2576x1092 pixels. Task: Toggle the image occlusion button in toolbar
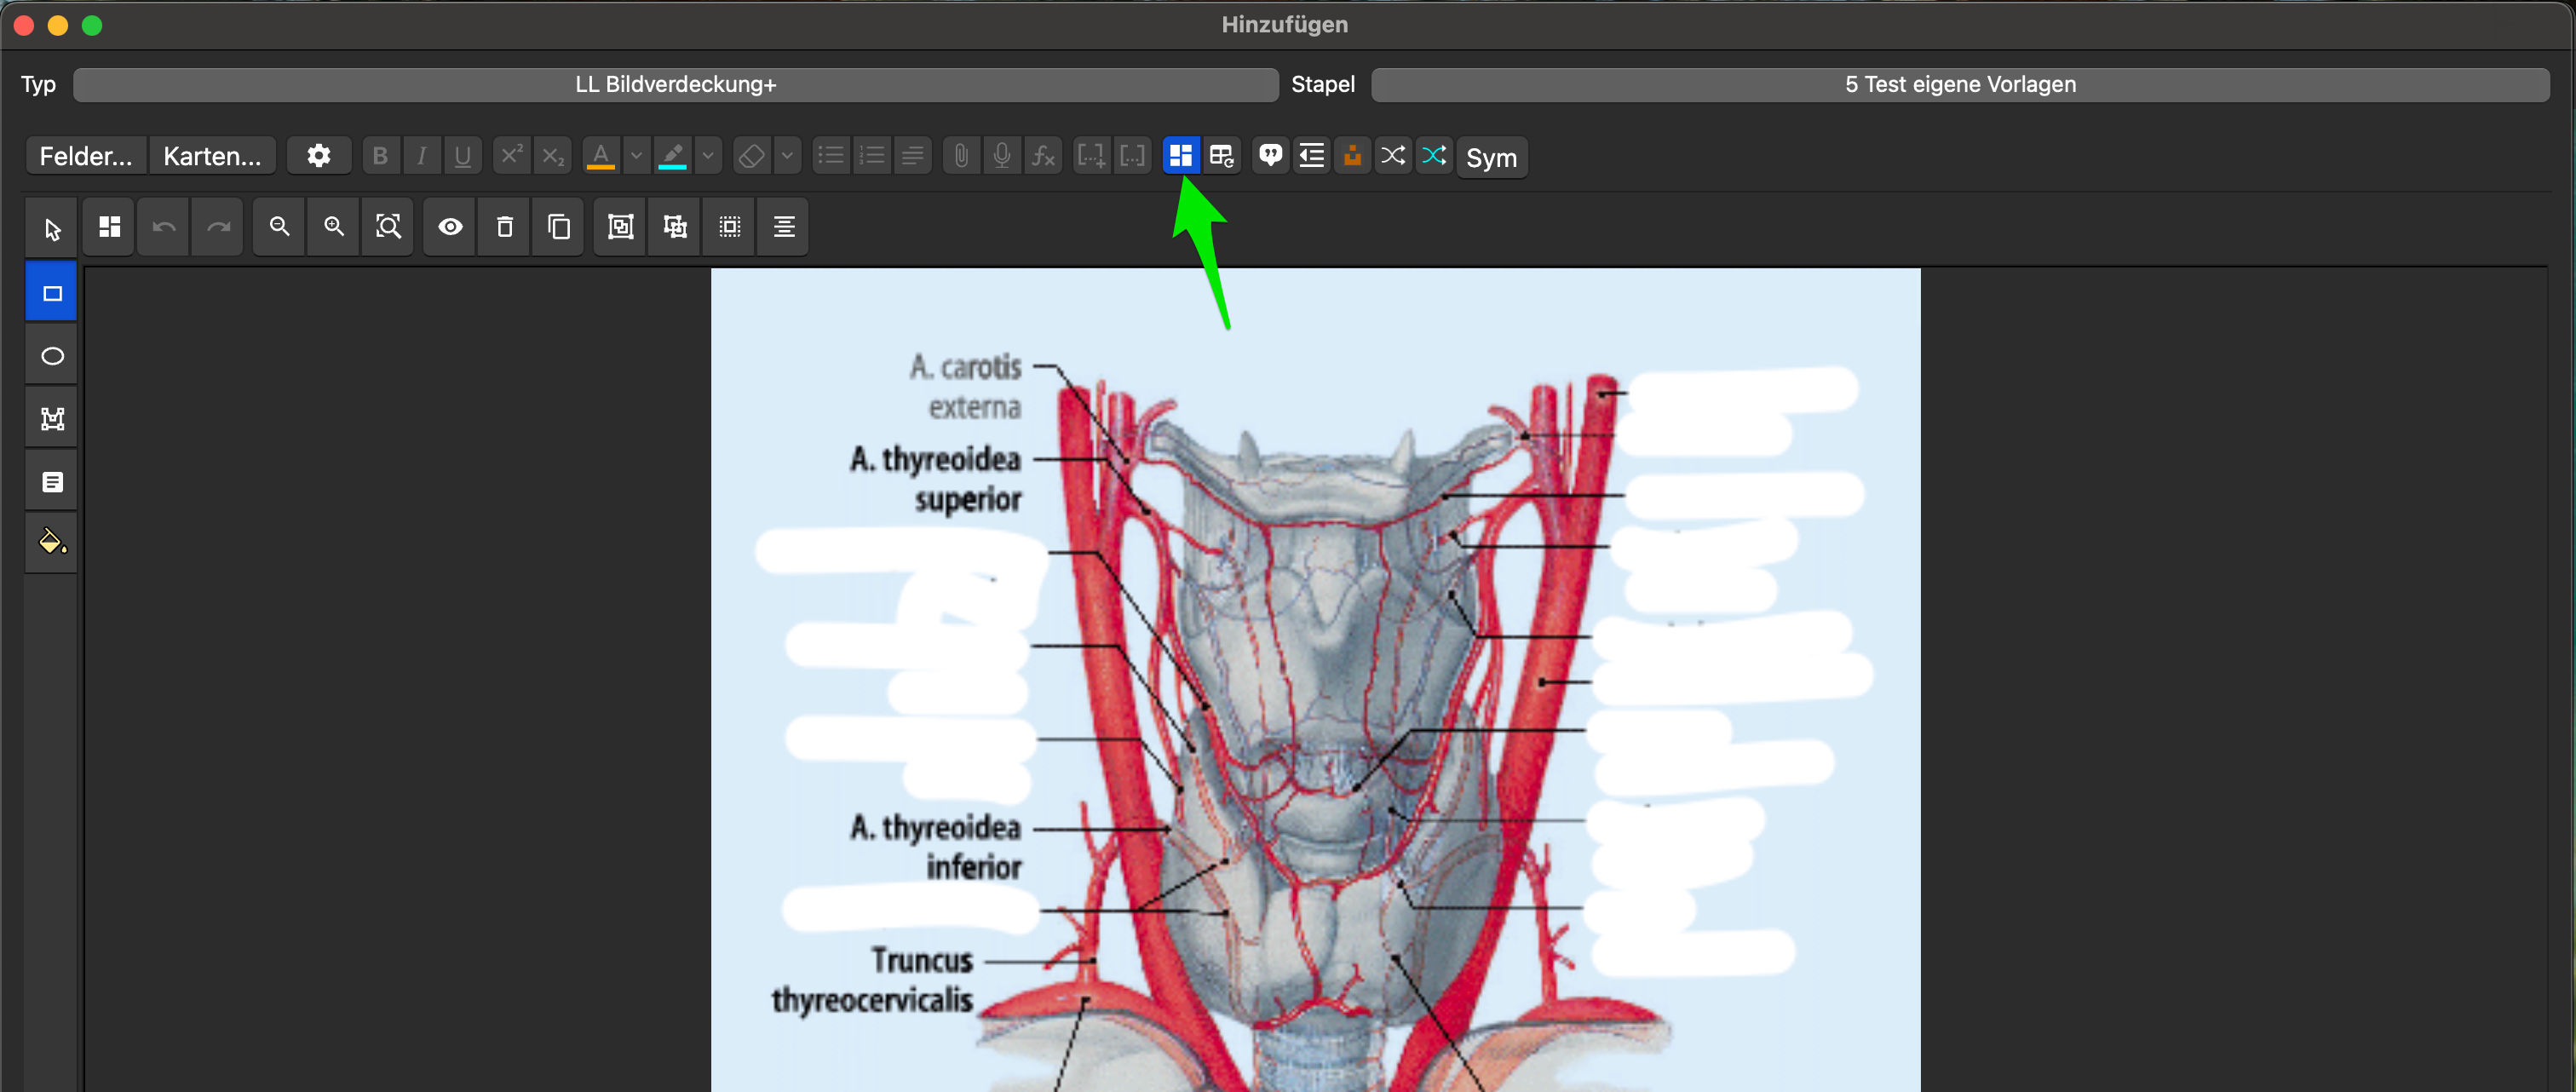pyautogui.click(x=1180, y=156)
